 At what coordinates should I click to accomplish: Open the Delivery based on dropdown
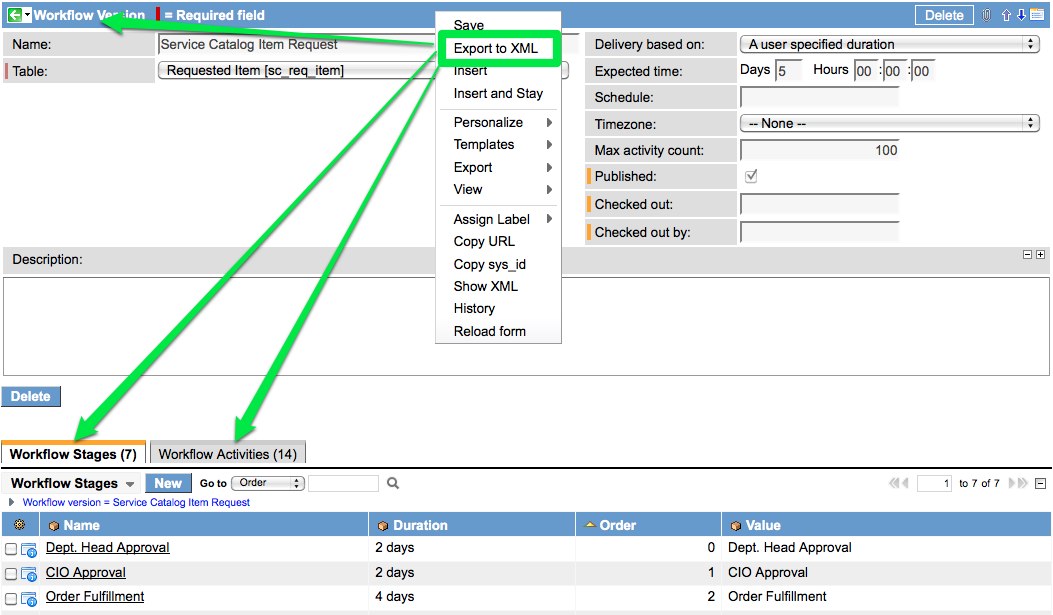889,44
